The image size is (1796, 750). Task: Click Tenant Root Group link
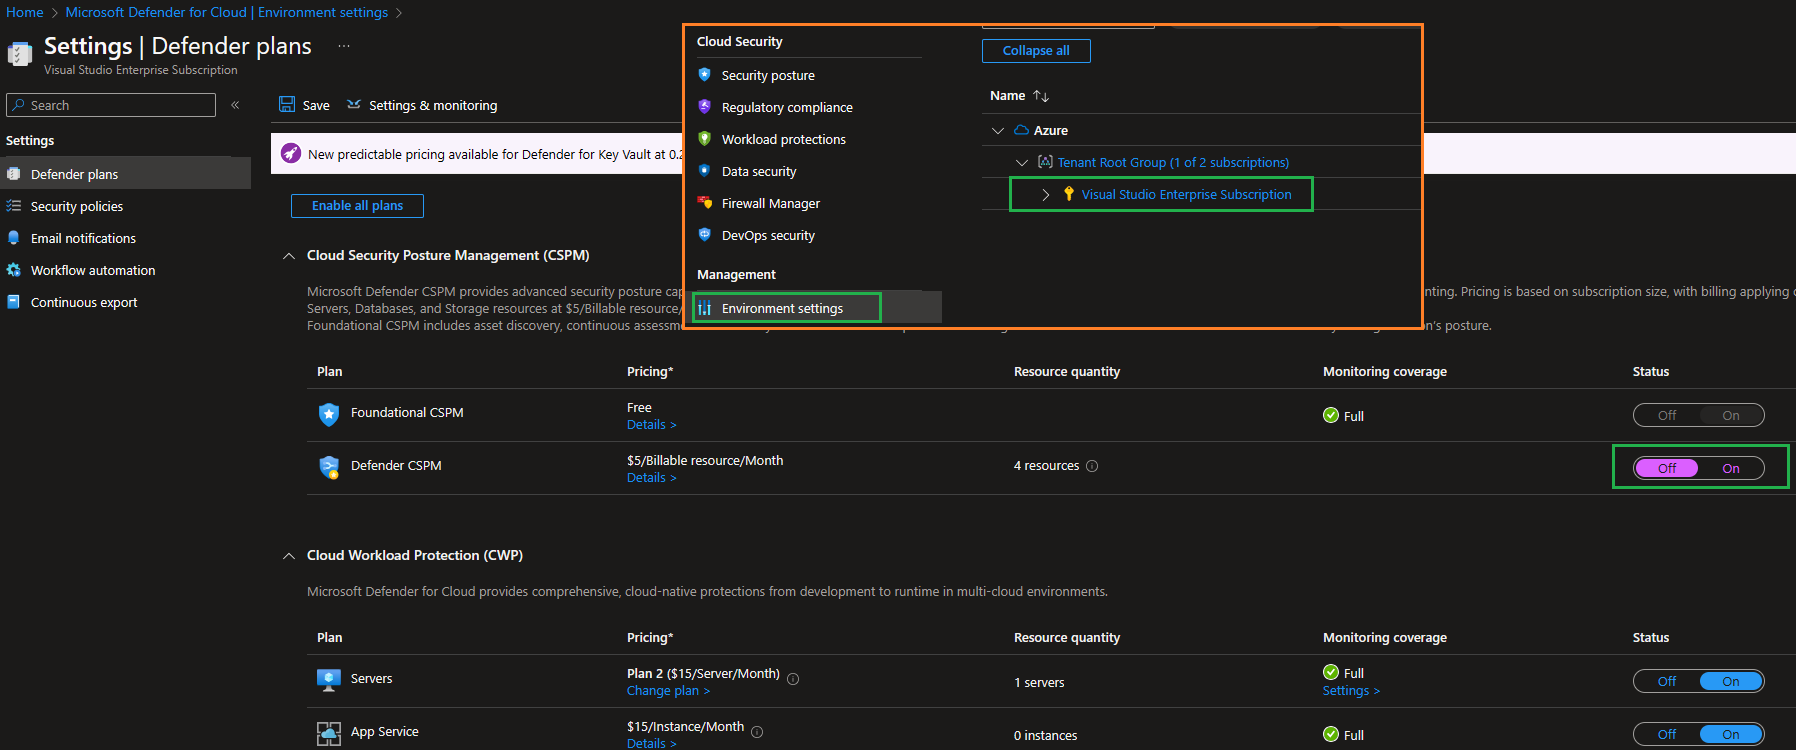1173,162
